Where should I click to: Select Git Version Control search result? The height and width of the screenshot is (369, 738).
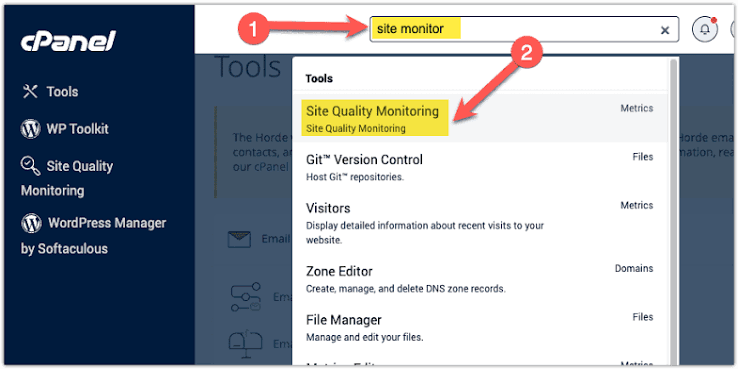480,167
